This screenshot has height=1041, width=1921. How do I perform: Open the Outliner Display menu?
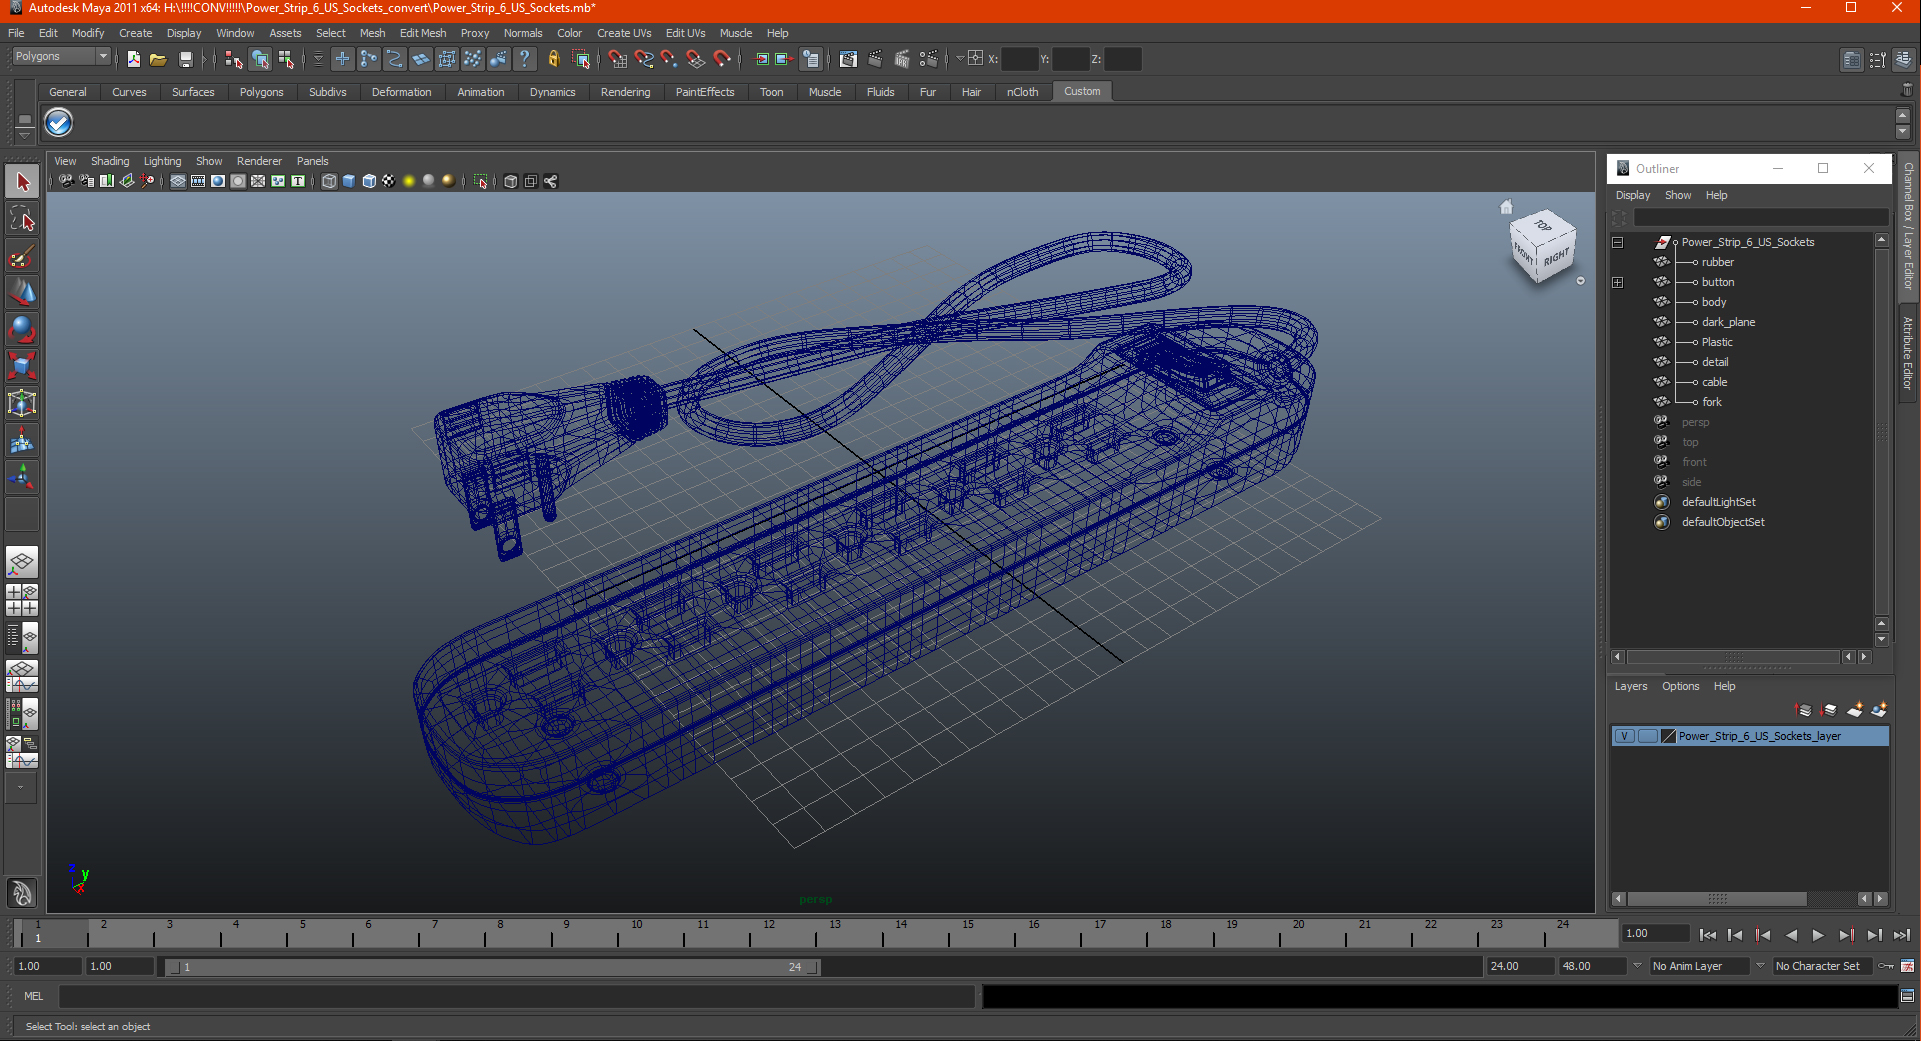pos(1633,195)
